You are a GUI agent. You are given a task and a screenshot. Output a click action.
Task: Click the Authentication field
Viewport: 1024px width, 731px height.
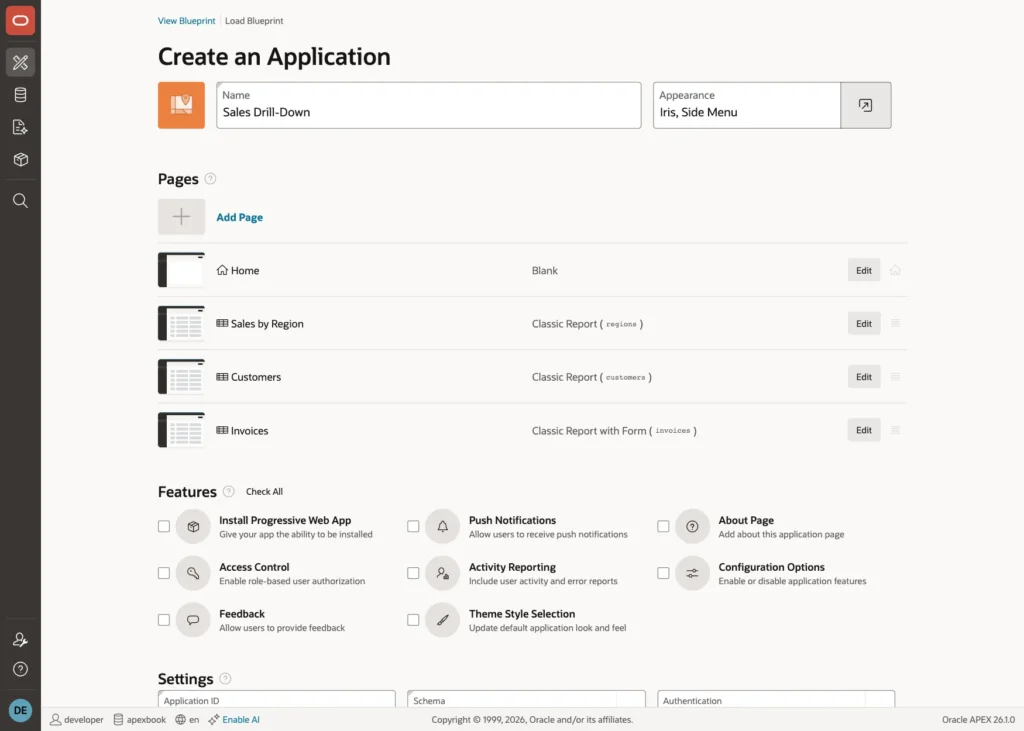(x=776, y=699)
